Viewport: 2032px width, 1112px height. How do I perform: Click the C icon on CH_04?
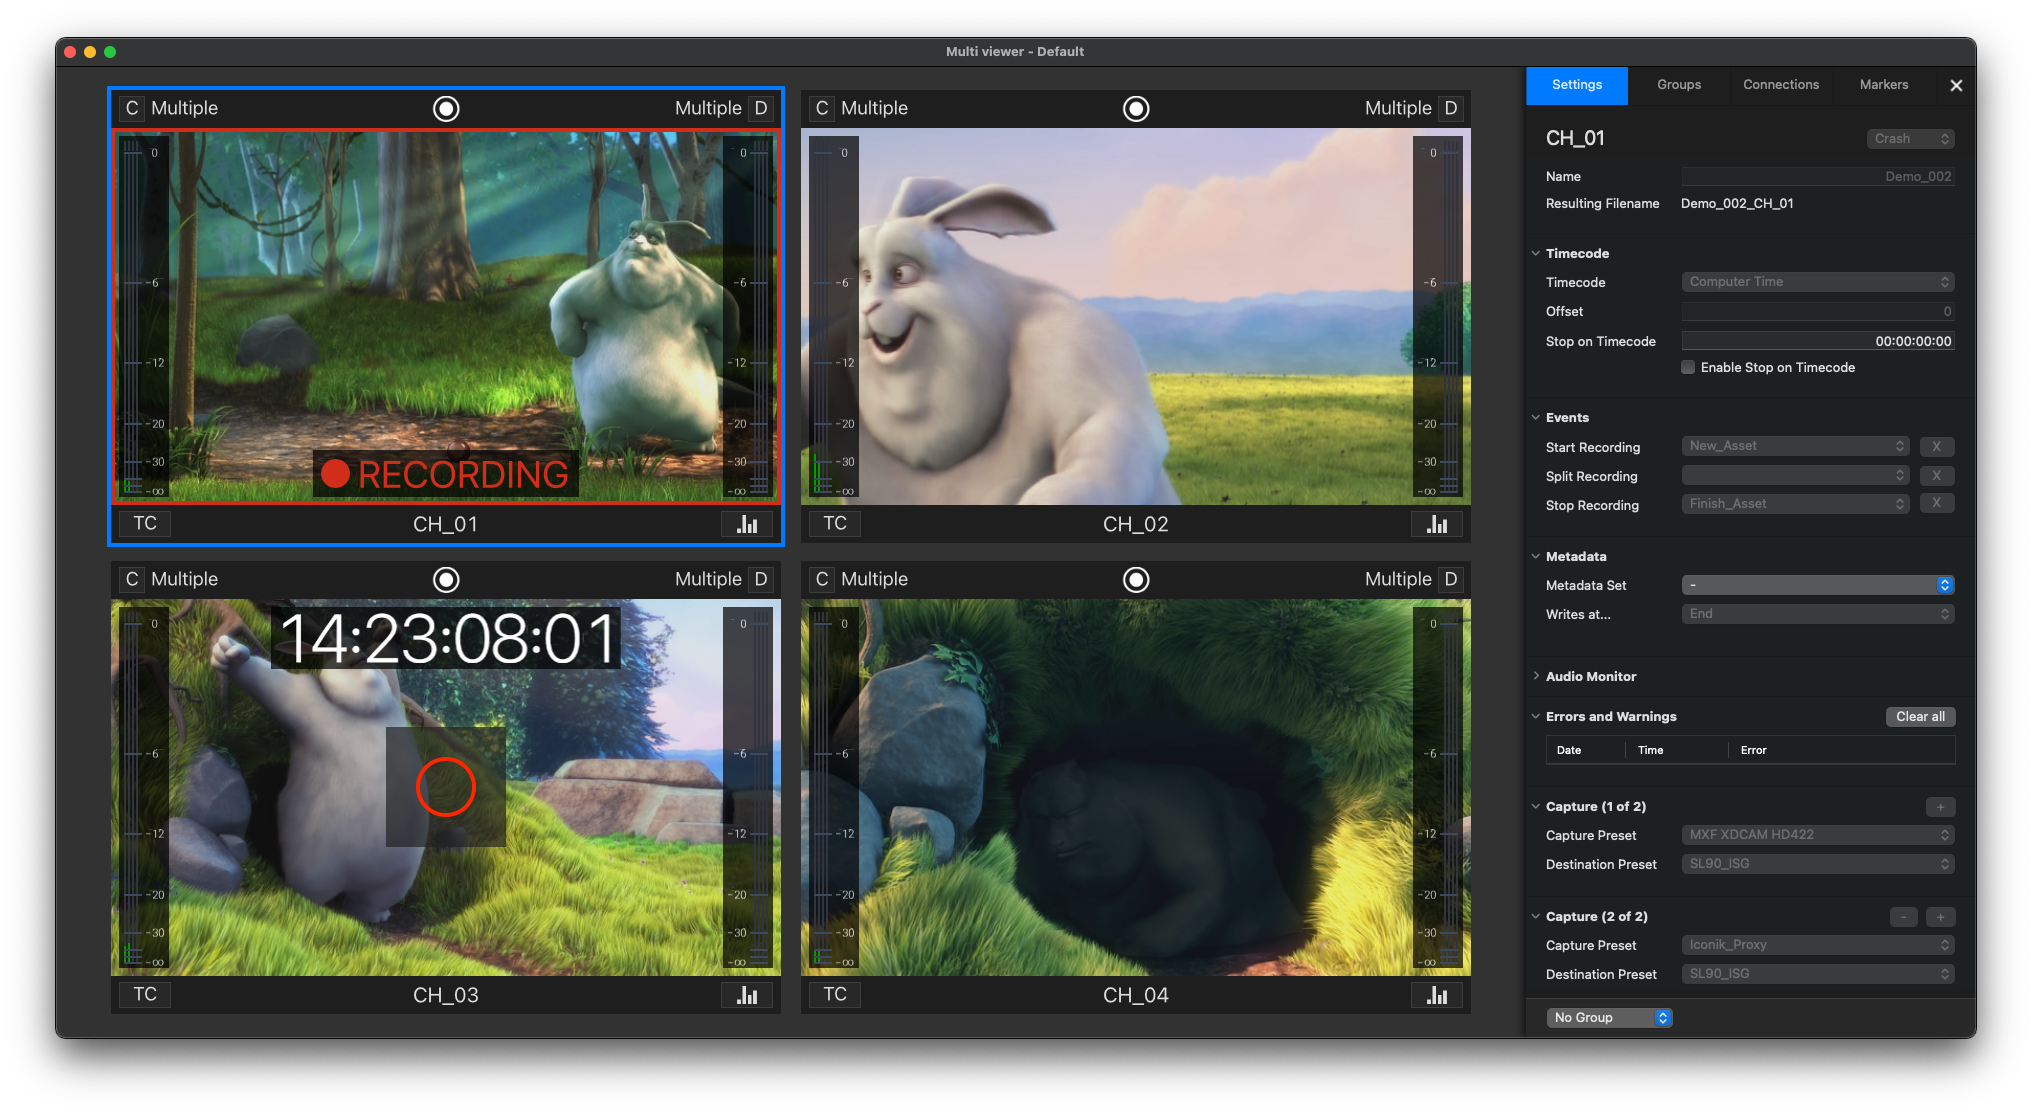click(822, 579)
